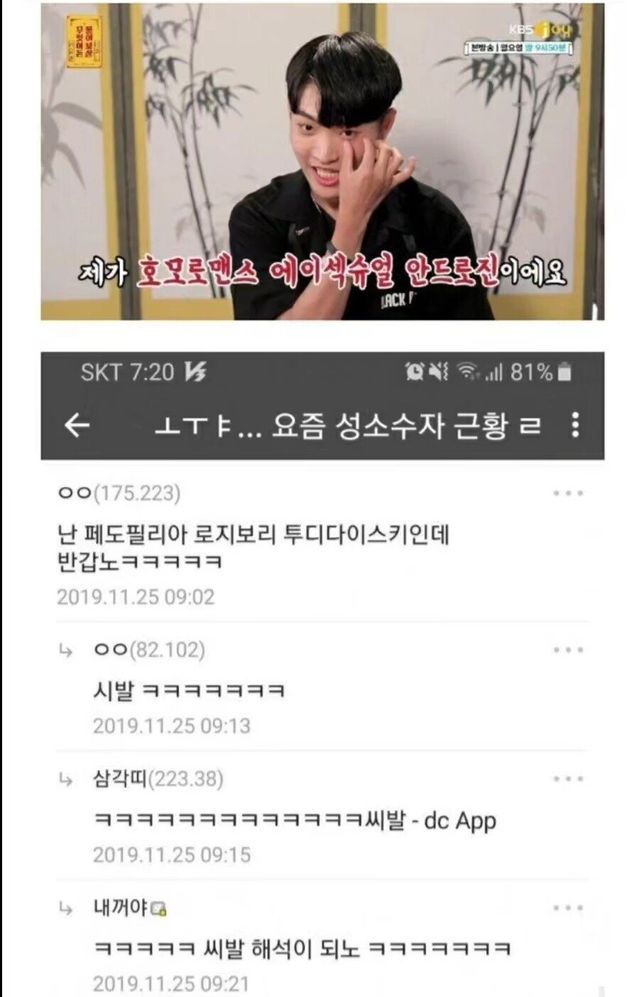Tap the alarm clock status bar icon
Screen dimensions: 640x997
(414, 371)
